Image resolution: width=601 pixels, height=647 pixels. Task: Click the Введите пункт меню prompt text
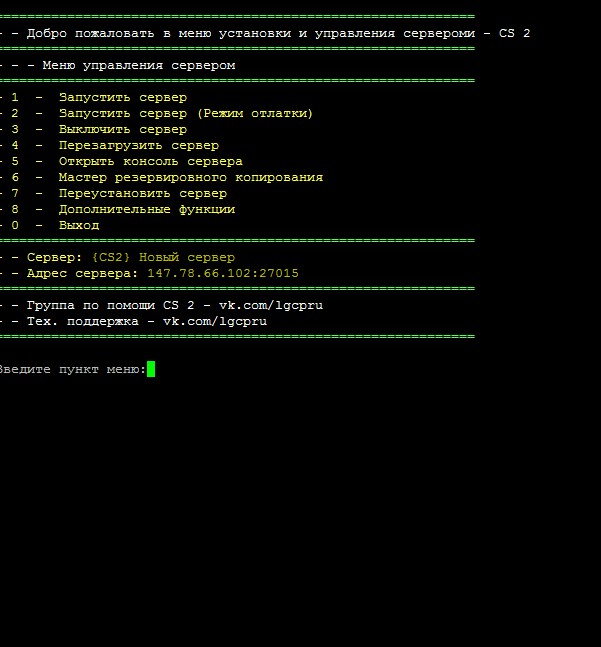72,369
